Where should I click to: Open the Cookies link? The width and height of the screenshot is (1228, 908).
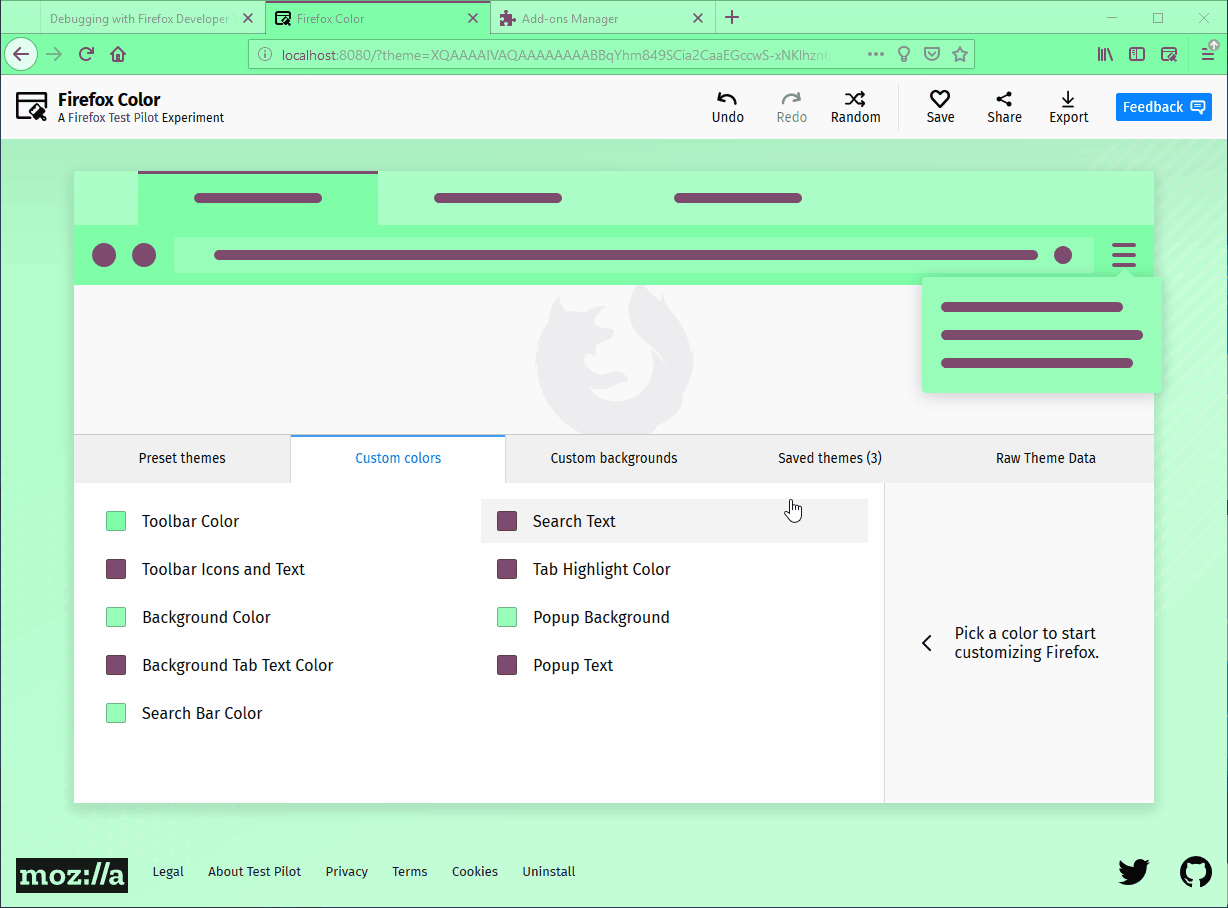[x=475, y=872]
